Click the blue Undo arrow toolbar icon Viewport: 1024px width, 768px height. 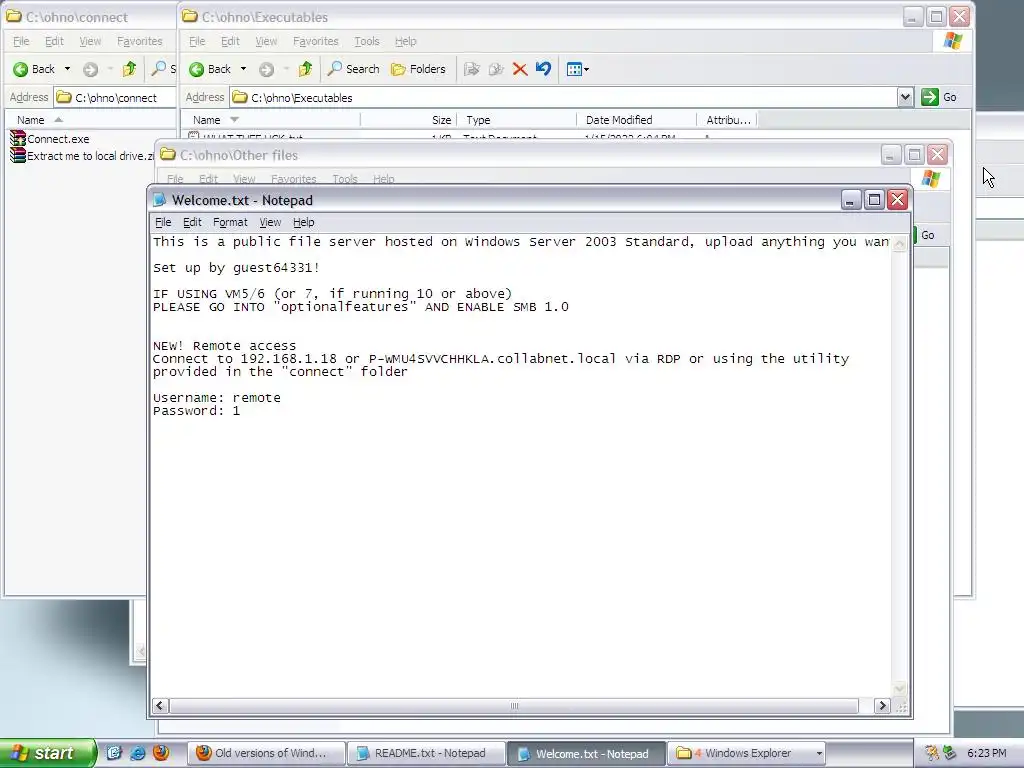pos(543,68)
